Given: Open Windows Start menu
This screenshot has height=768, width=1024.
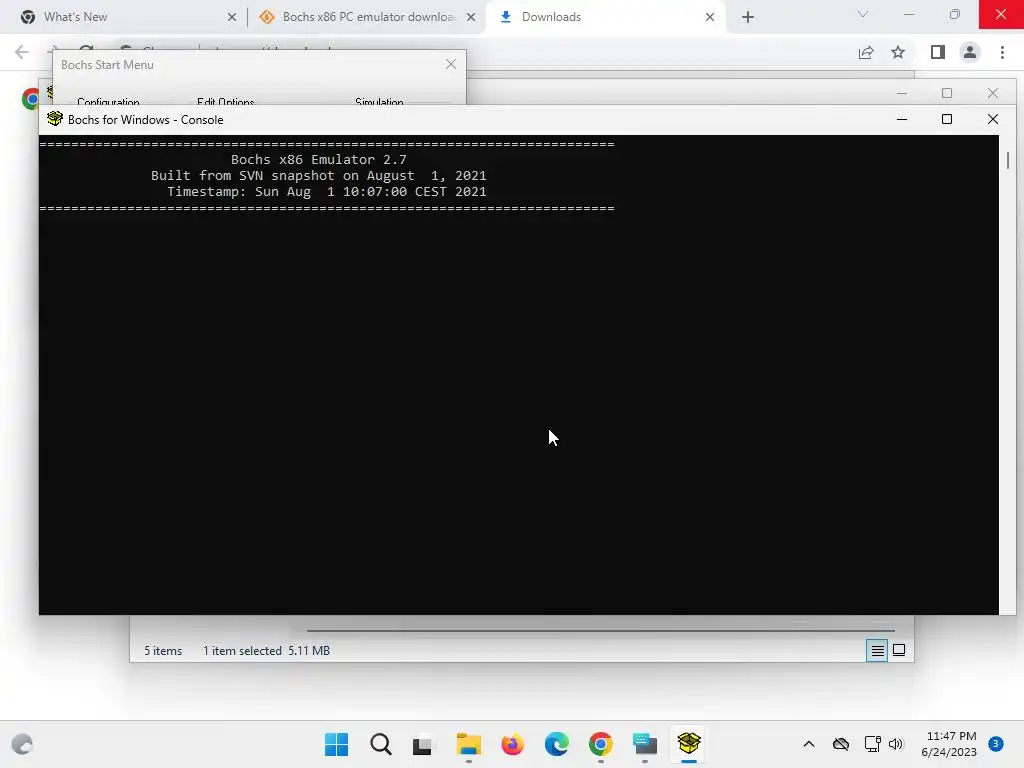Looking at the screenshot, I should [336, 744].
